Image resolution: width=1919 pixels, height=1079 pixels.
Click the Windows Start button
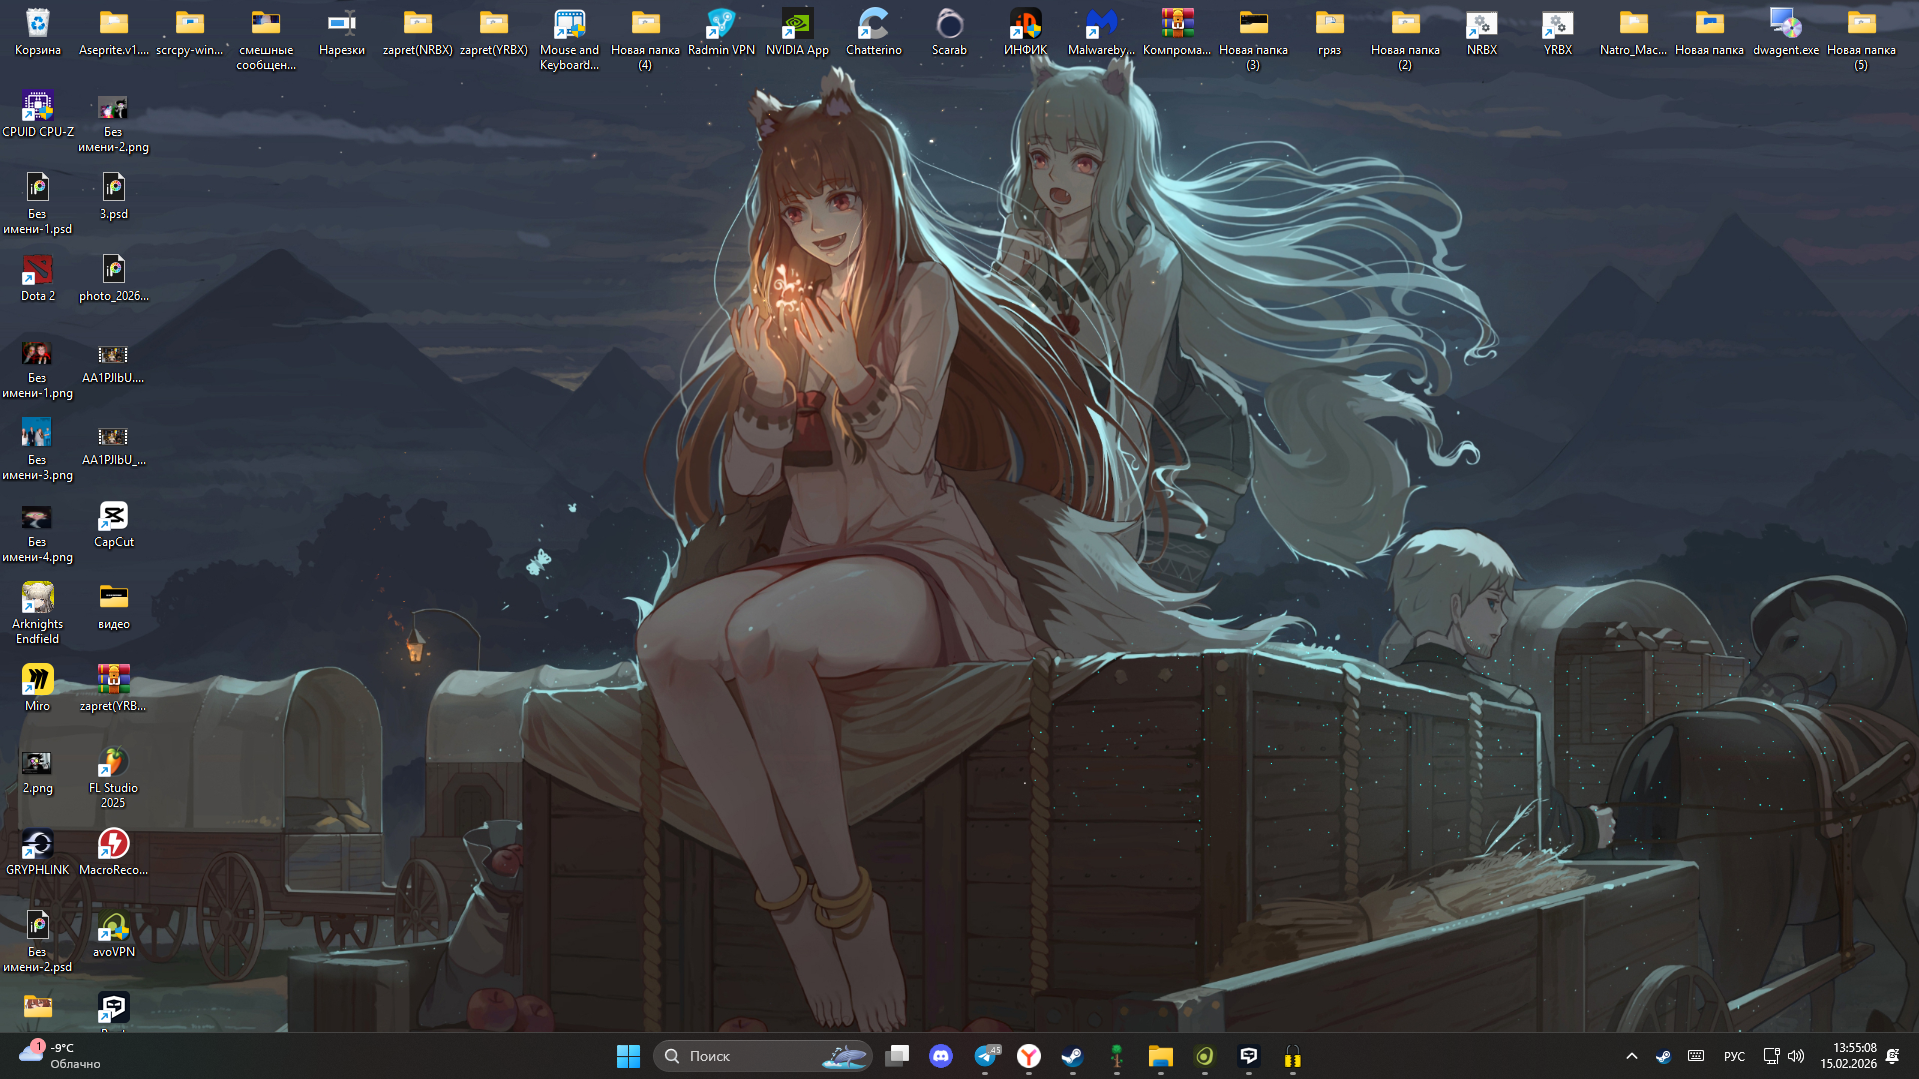coord(628,1056)
